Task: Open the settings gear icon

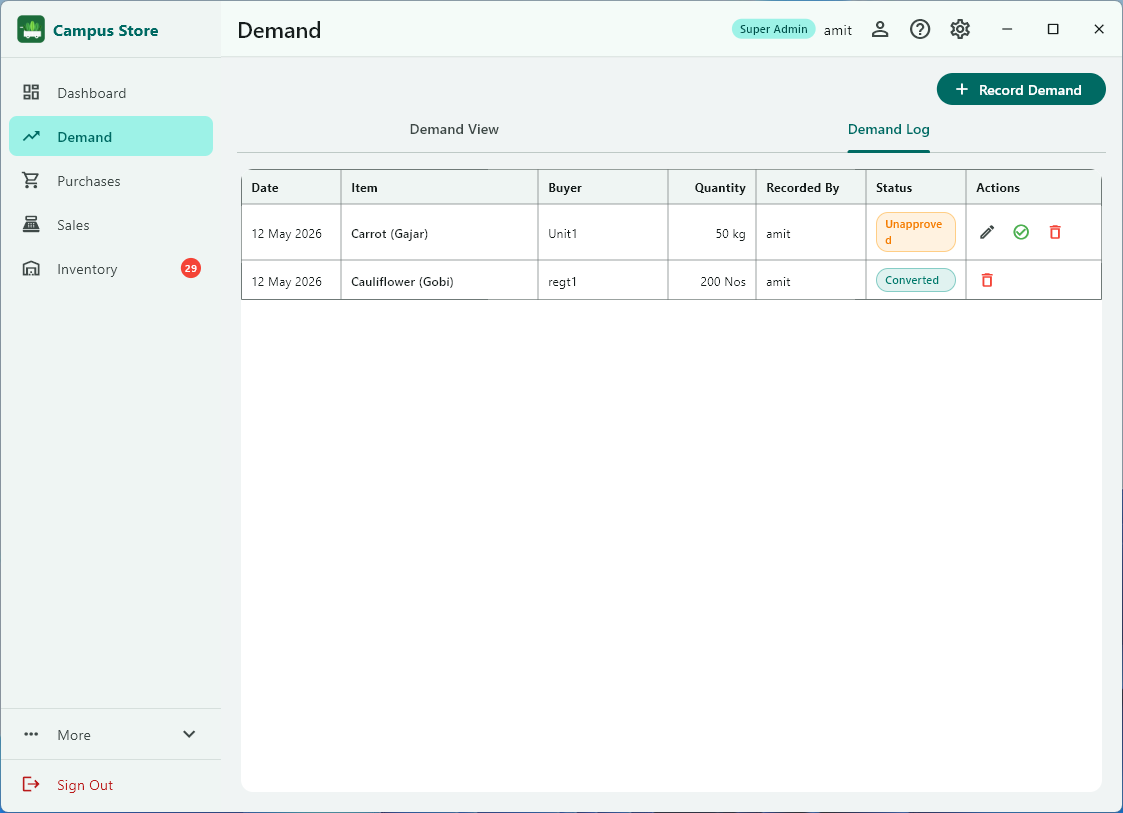Action: coord(960,29)
